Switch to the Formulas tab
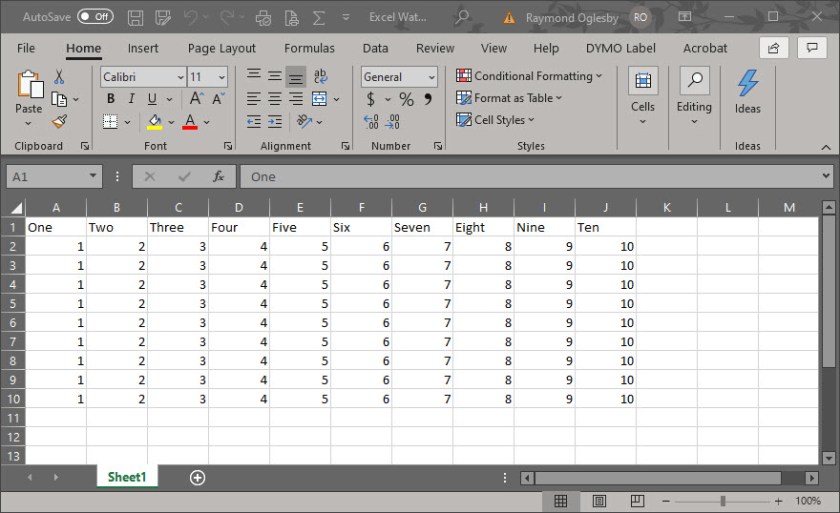The height and width of the screenshot is (513, 840). (x=309, y=48)
